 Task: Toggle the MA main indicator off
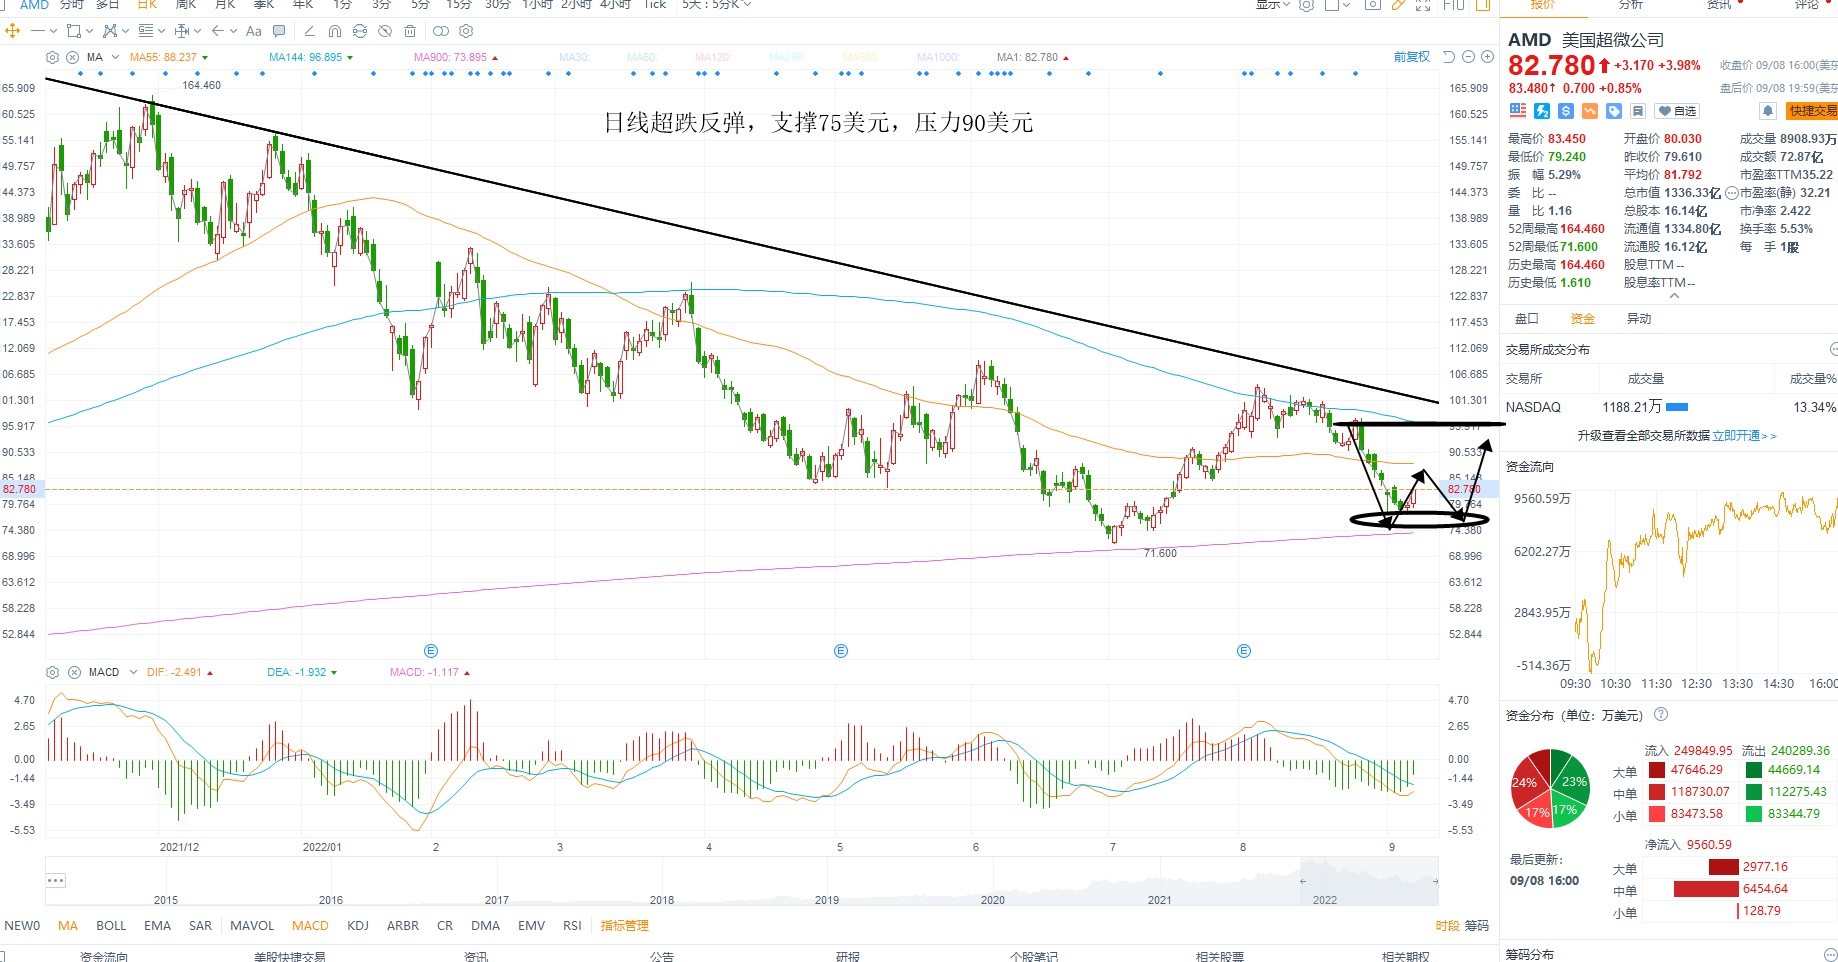[x=68, y=926]
